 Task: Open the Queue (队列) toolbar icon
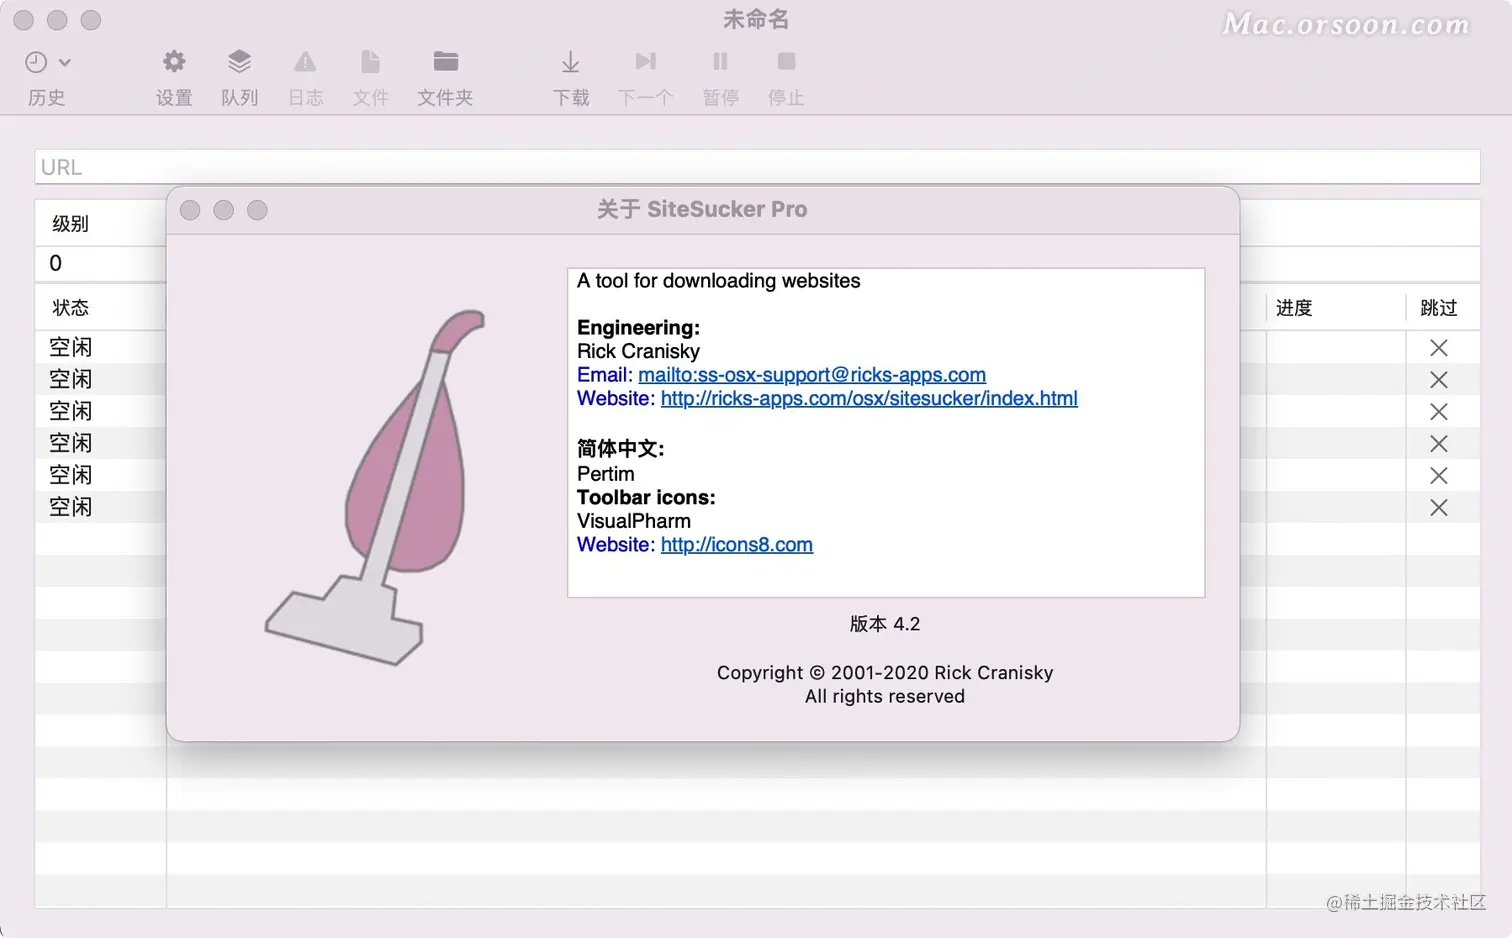tap(239, 62)
